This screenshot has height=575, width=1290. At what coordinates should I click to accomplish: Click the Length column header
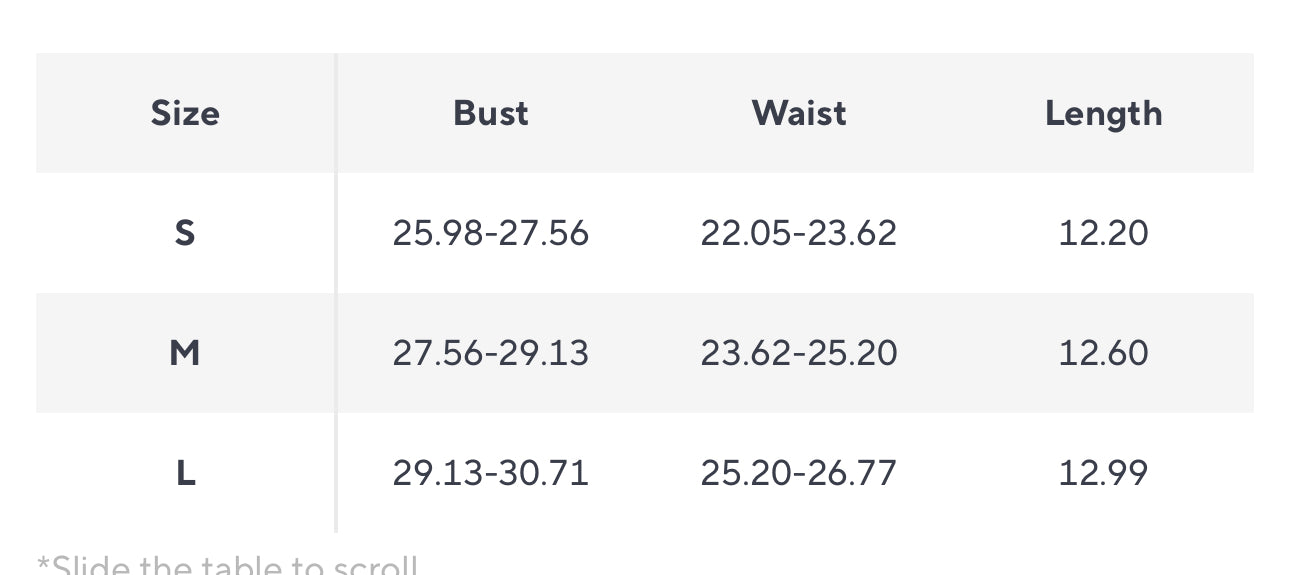tap(1103, 113)
